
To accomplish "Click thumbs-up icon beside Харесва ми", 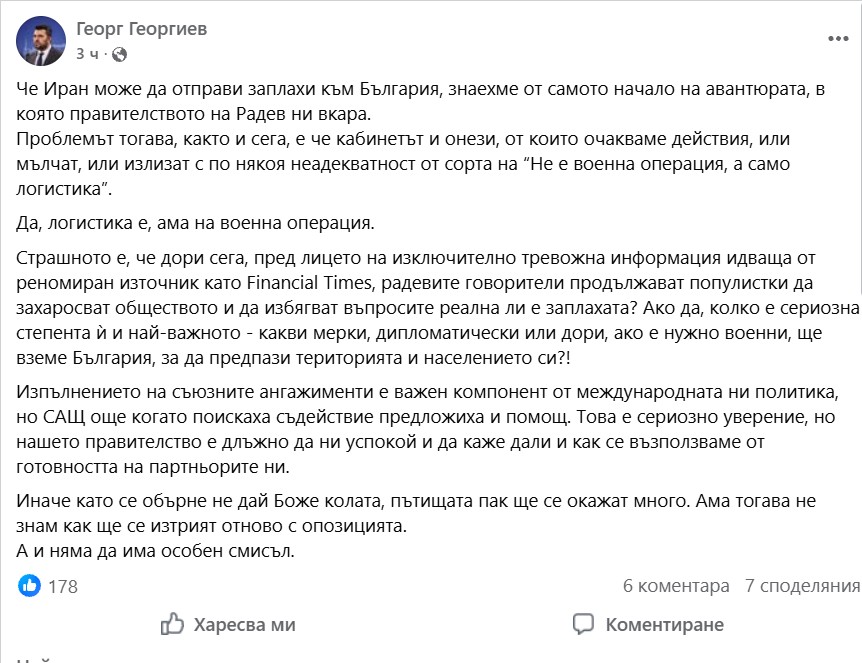I will tap(172, 624).
